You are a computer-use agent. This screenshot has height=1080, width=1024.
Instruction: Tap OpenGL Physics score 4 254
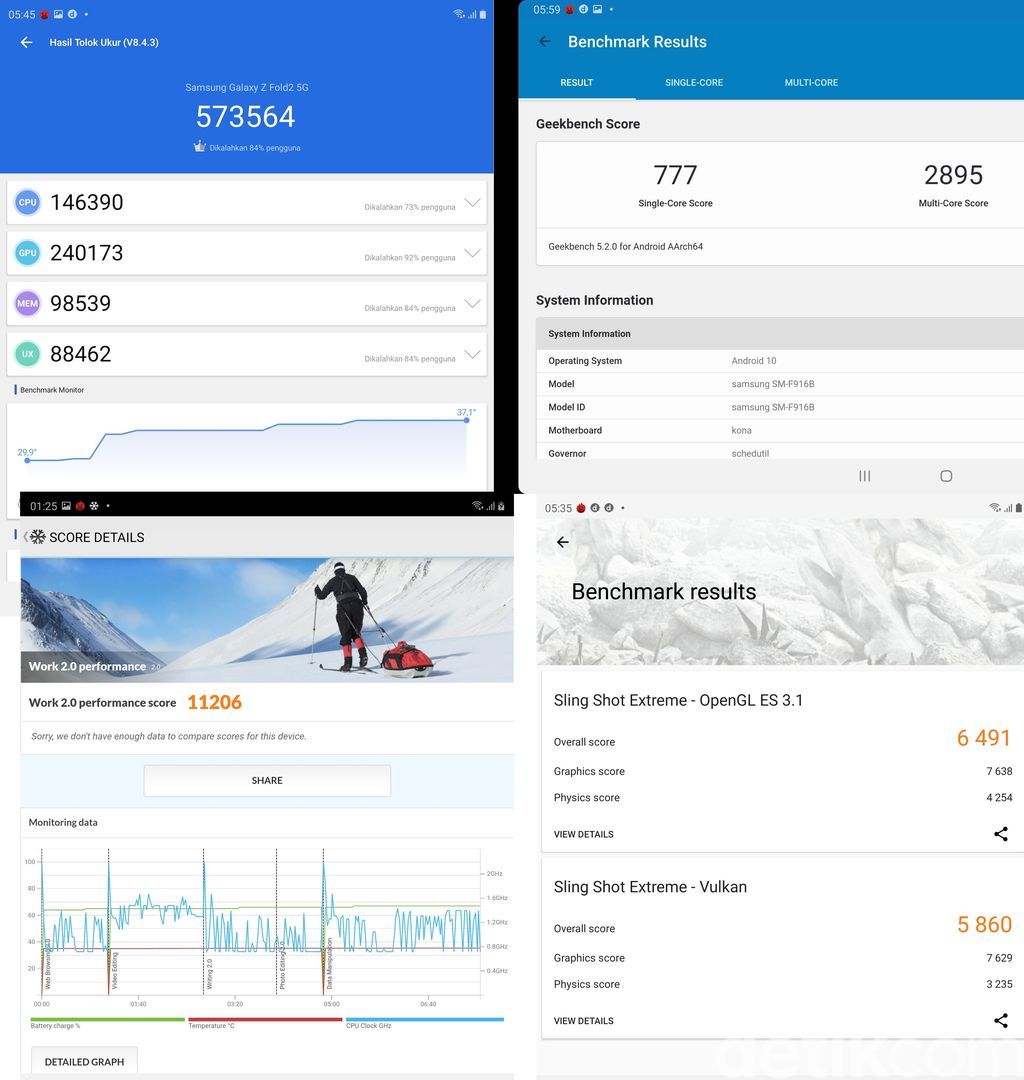[999, 798]
